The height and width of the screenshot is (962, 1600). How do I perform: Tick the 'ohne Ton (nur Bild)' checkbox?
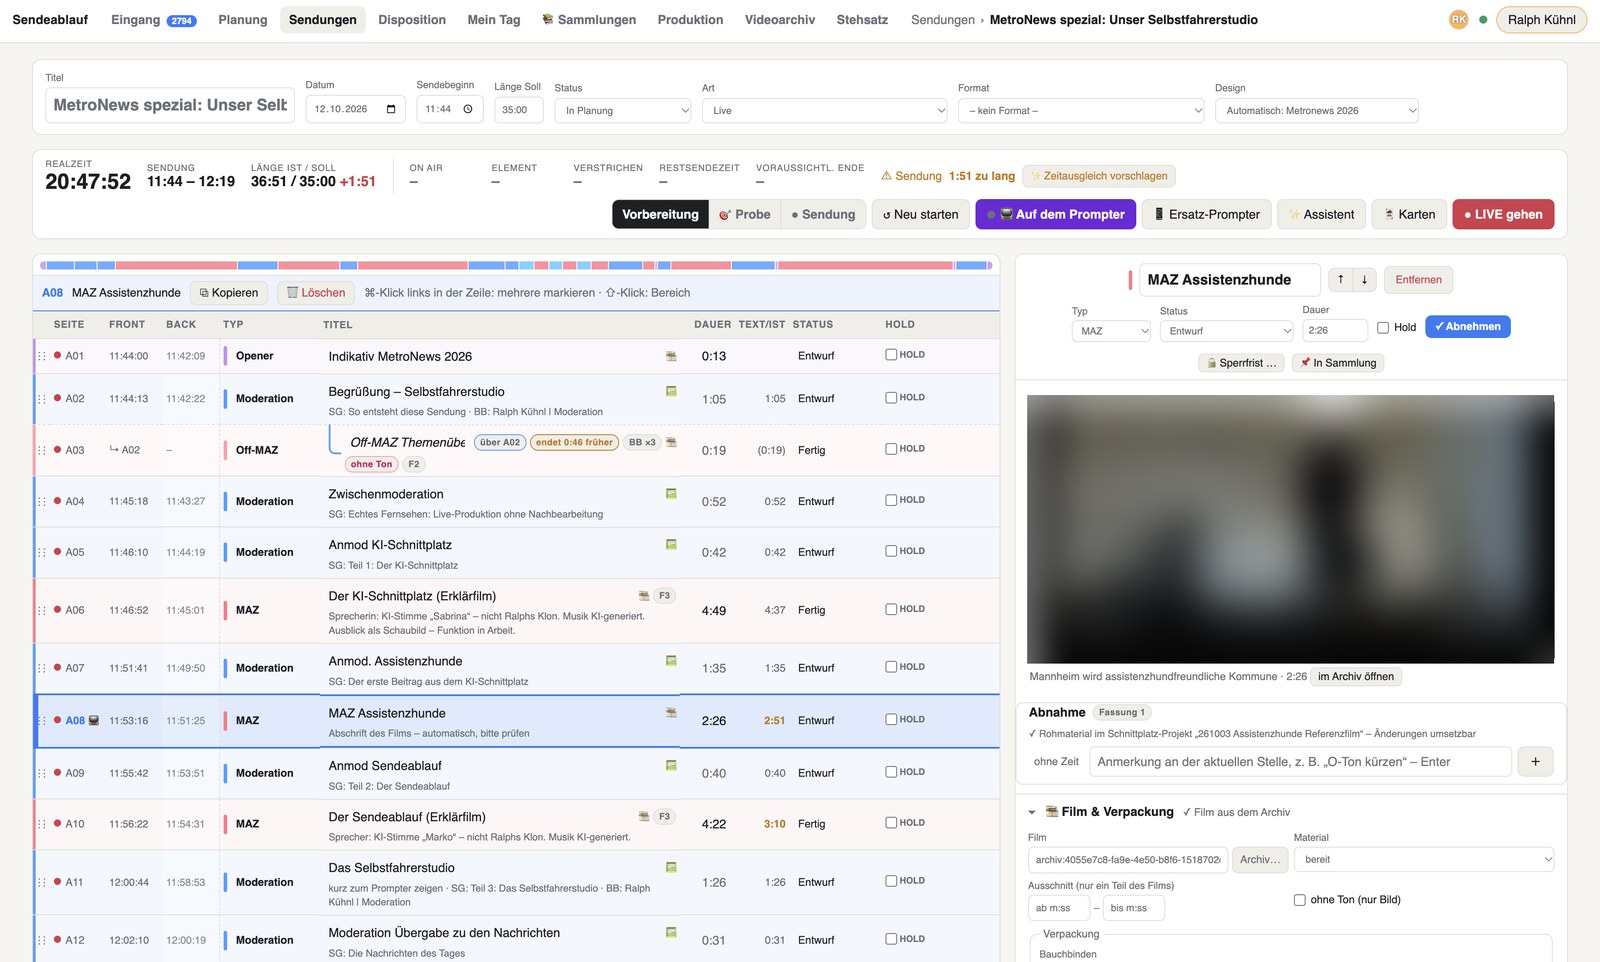coord(1300,900)
